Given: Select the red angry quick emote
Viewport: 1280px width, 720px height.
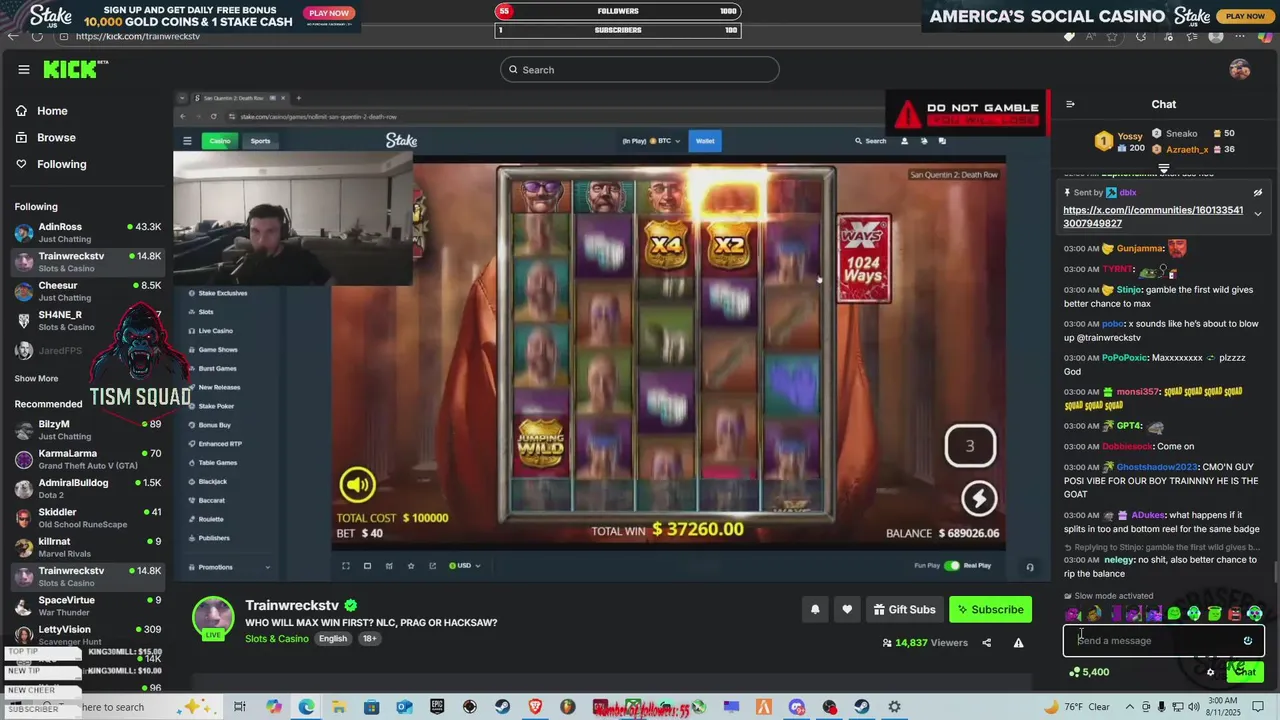Looking at the screenshot, I should 1235,613.
